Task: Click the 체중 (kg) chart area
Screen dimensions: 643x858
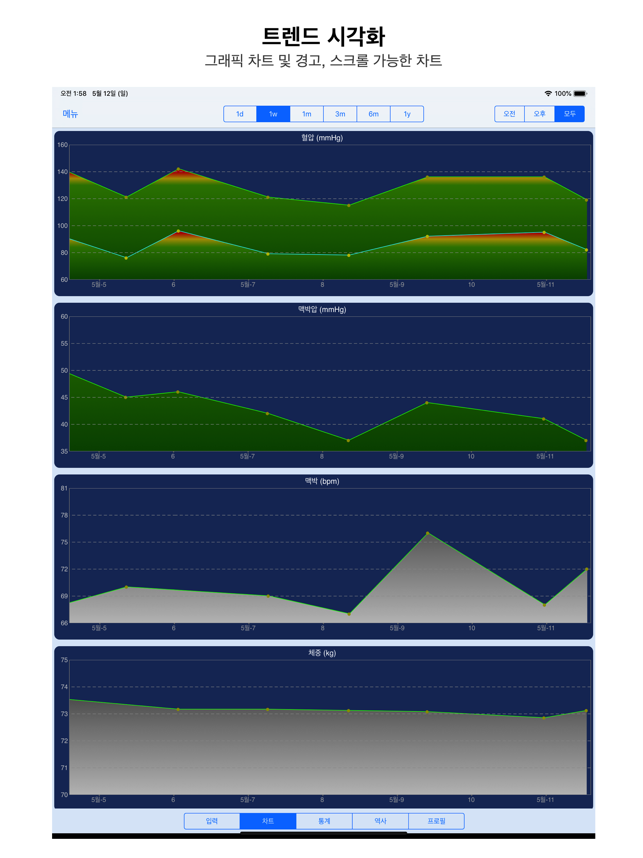Action: click(322, 750)
